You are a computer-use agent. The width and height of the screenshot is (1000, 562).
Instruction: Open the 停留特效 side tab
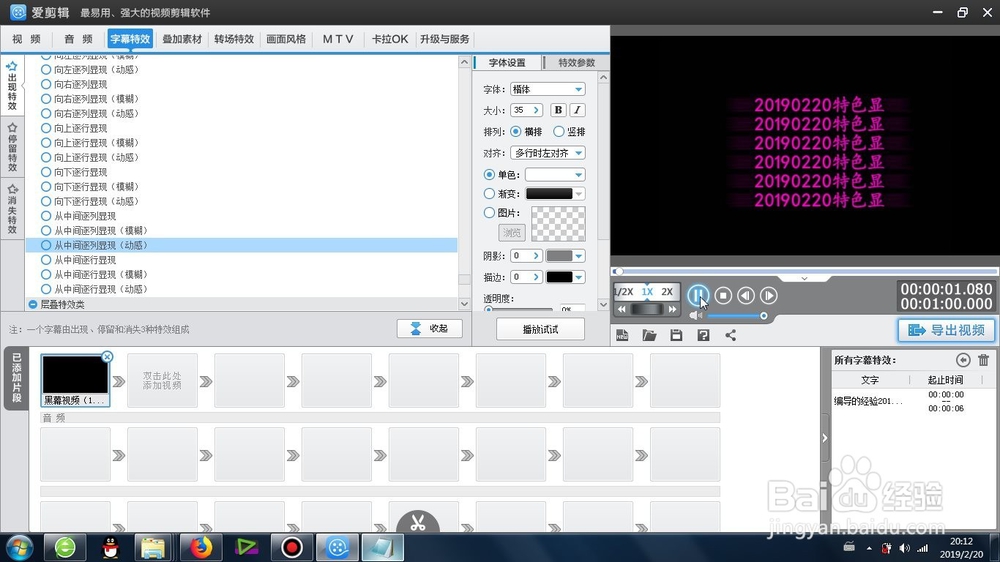pos(12,147)
